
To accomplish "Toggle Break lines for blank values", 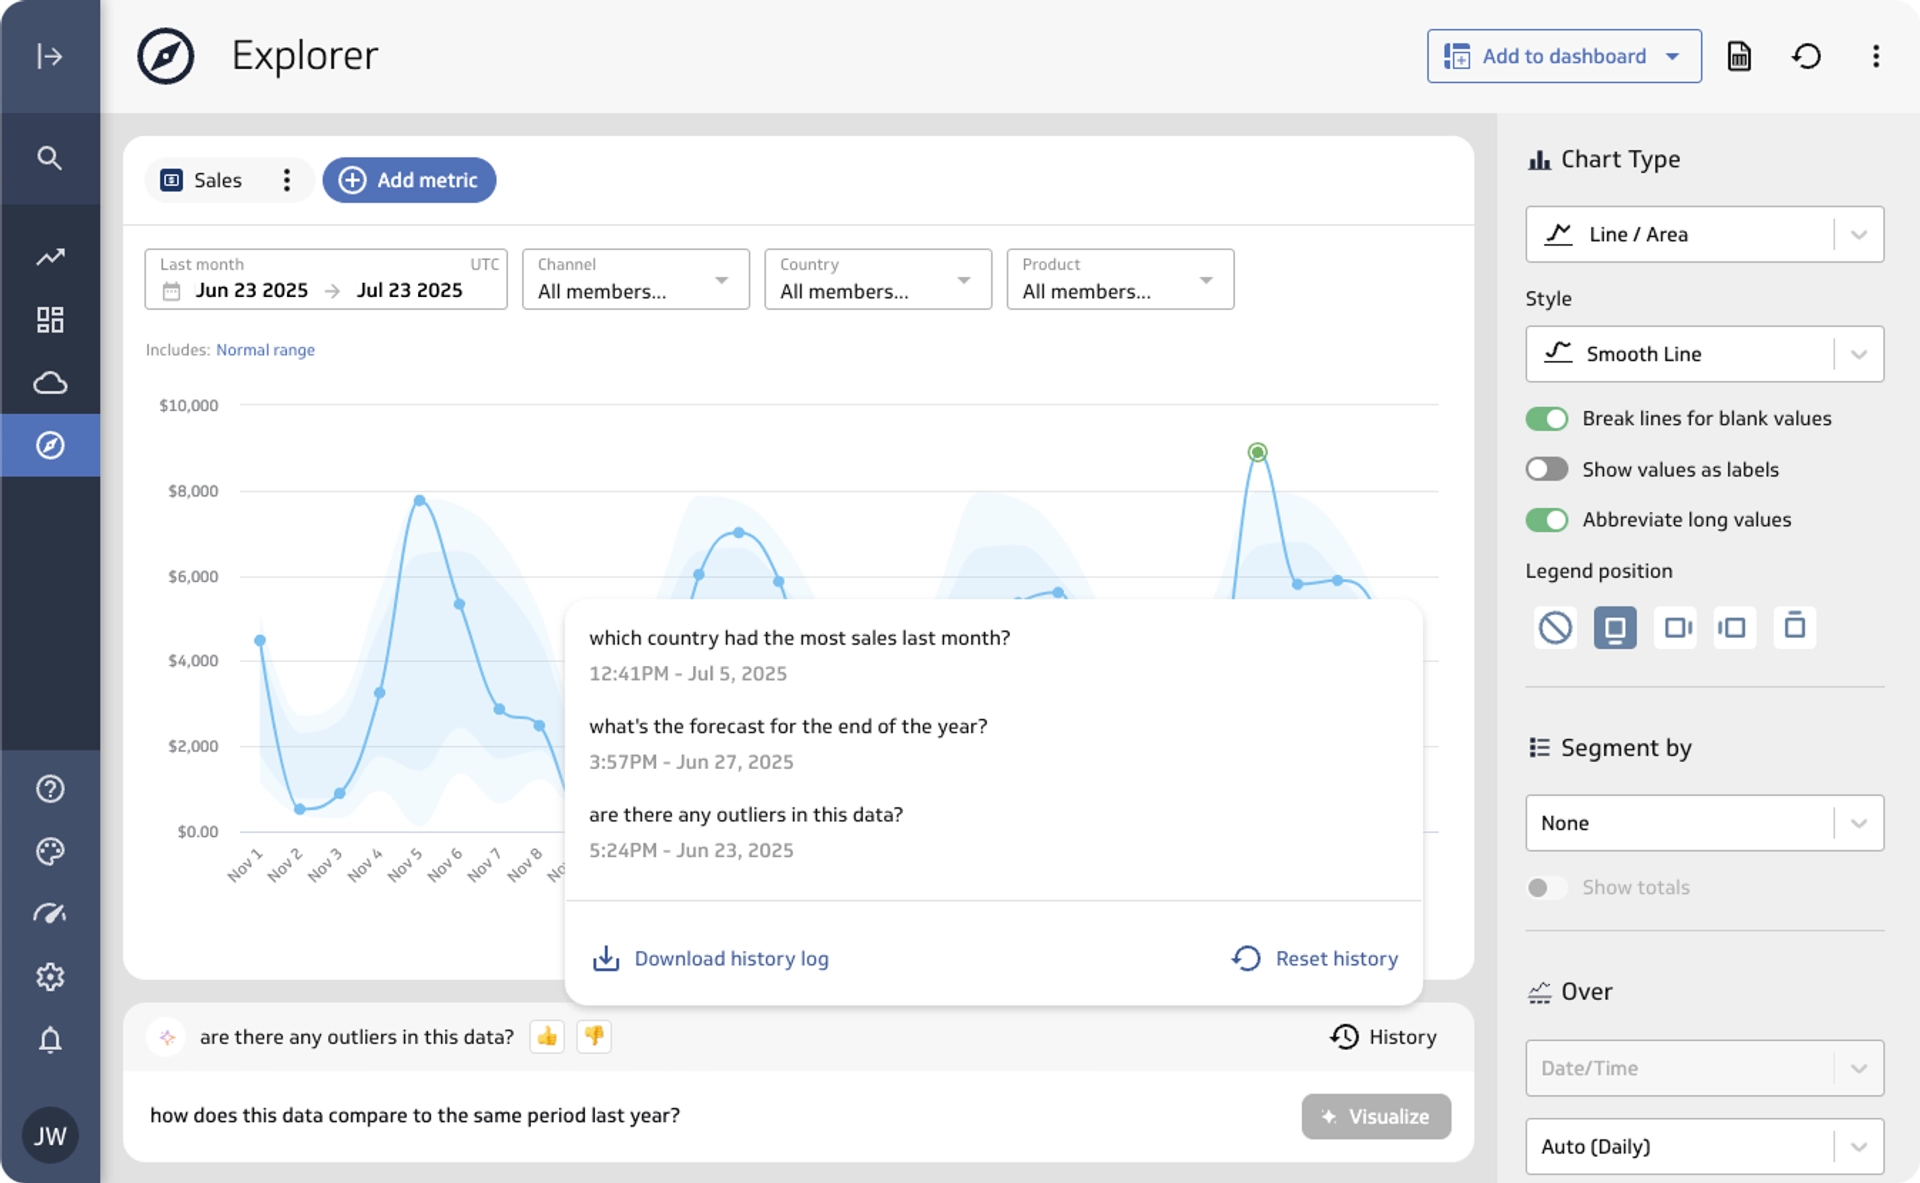I will tap(1546, 419).
